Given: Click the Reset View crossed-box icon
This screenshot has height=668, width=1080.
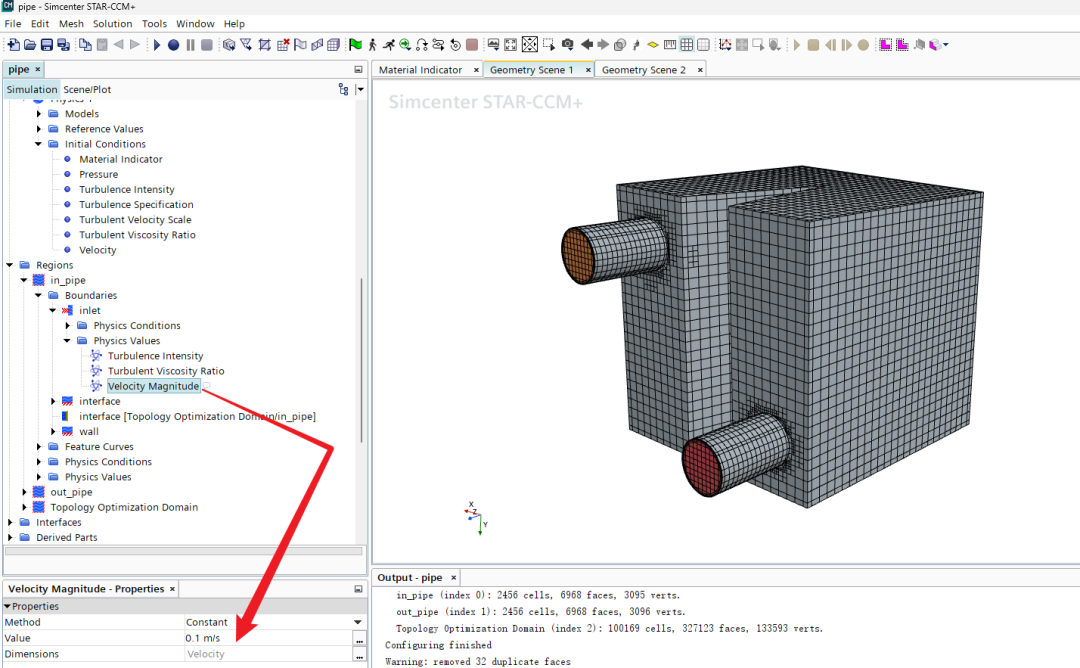Looking at the screenshot, I should point(530,45).
